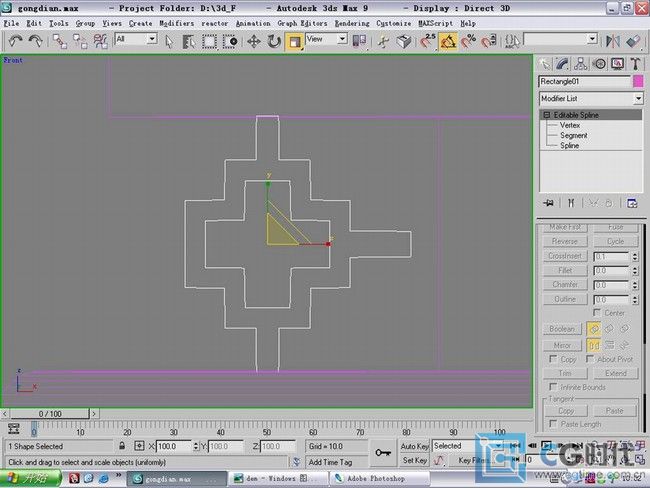Image resolution: width=650 pixels, height=488 pixels.
Task: Click Bind to Space Warp icon
Action: (100, 41)
